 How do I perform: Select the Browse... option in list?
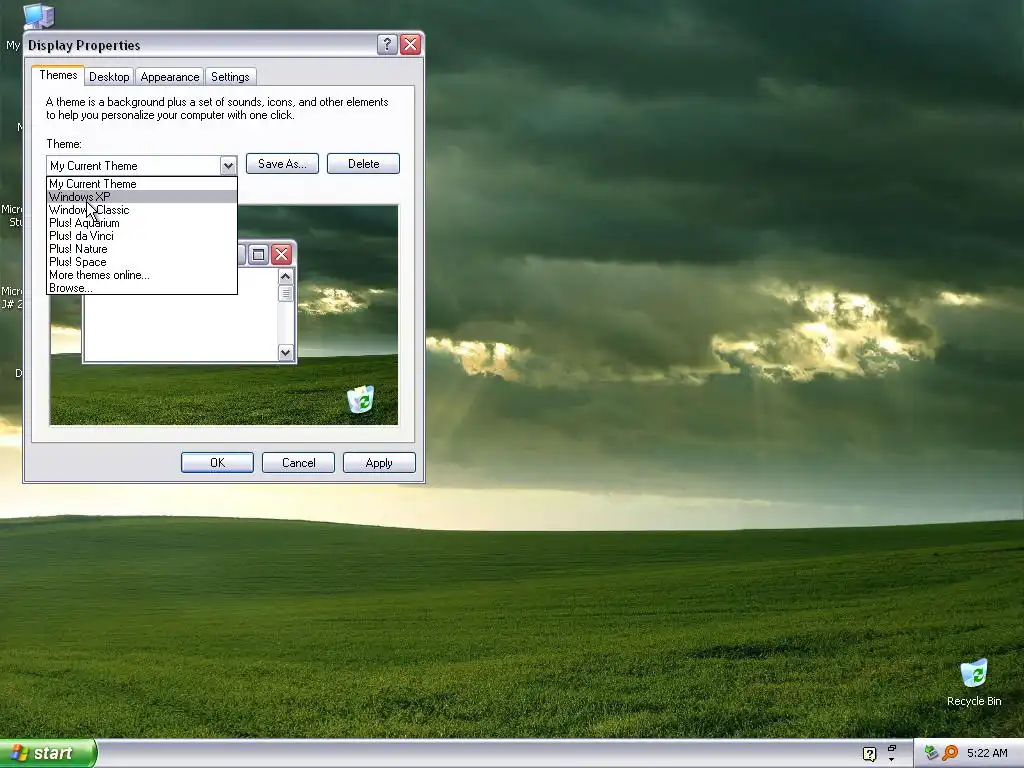click(x=142, y=288)
